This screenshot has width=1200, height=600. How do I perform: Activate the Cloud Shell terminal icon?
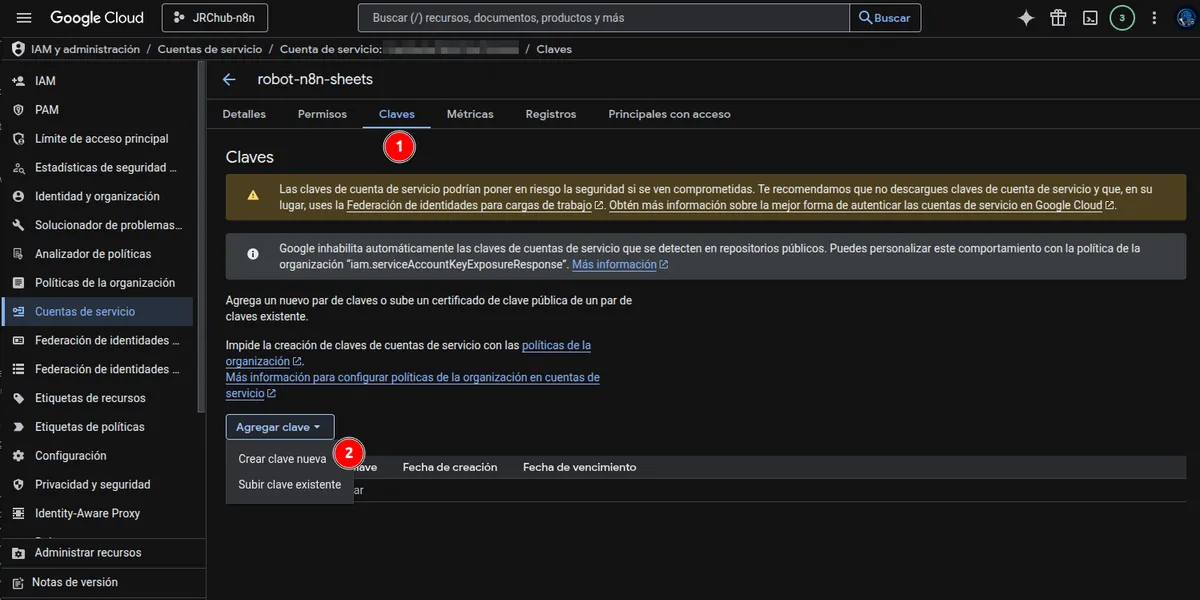click(1091, 18)
